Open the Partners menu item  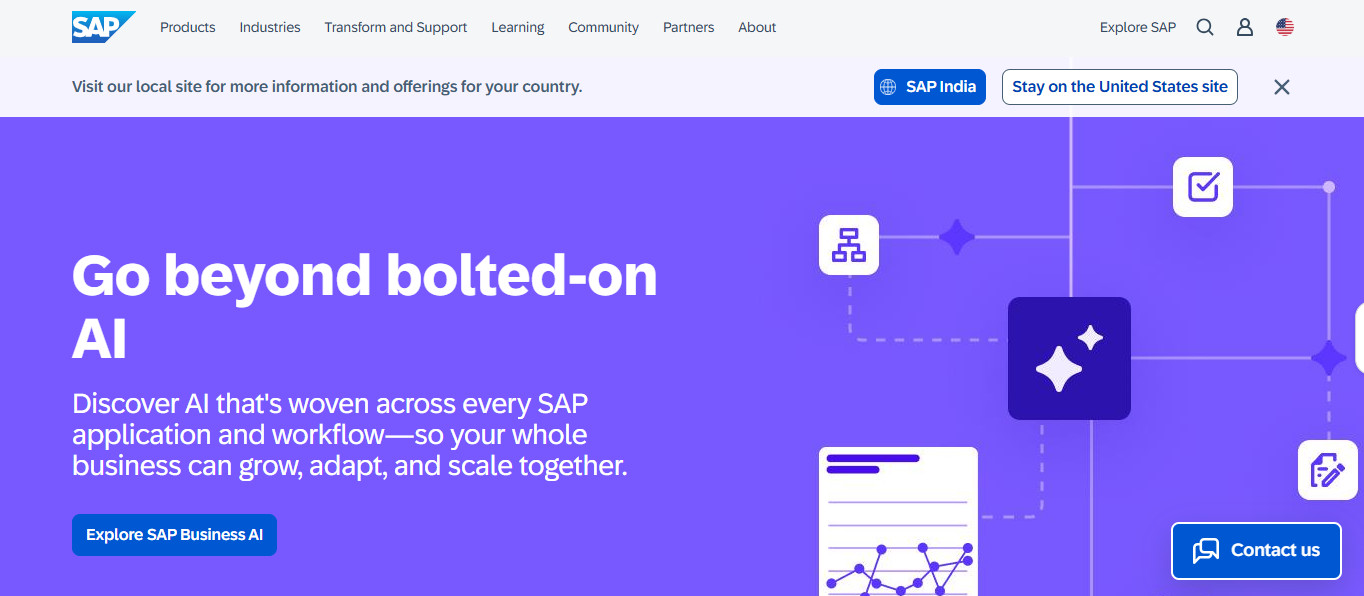coord(689,28)
